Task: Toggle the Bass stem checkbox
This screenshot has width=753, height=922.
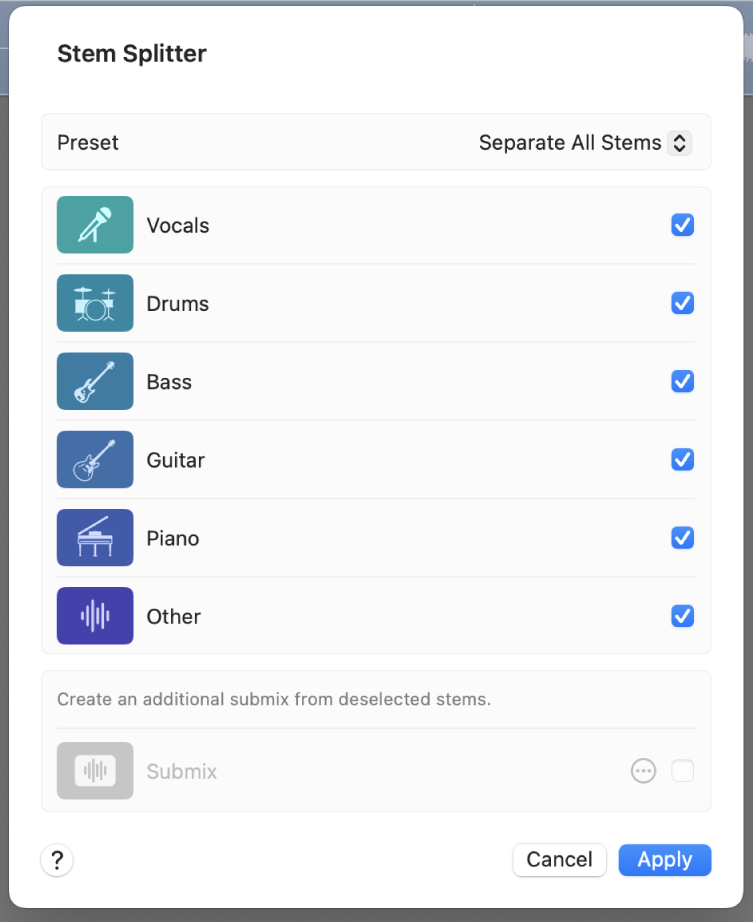Action: click(x=682, y=381)
